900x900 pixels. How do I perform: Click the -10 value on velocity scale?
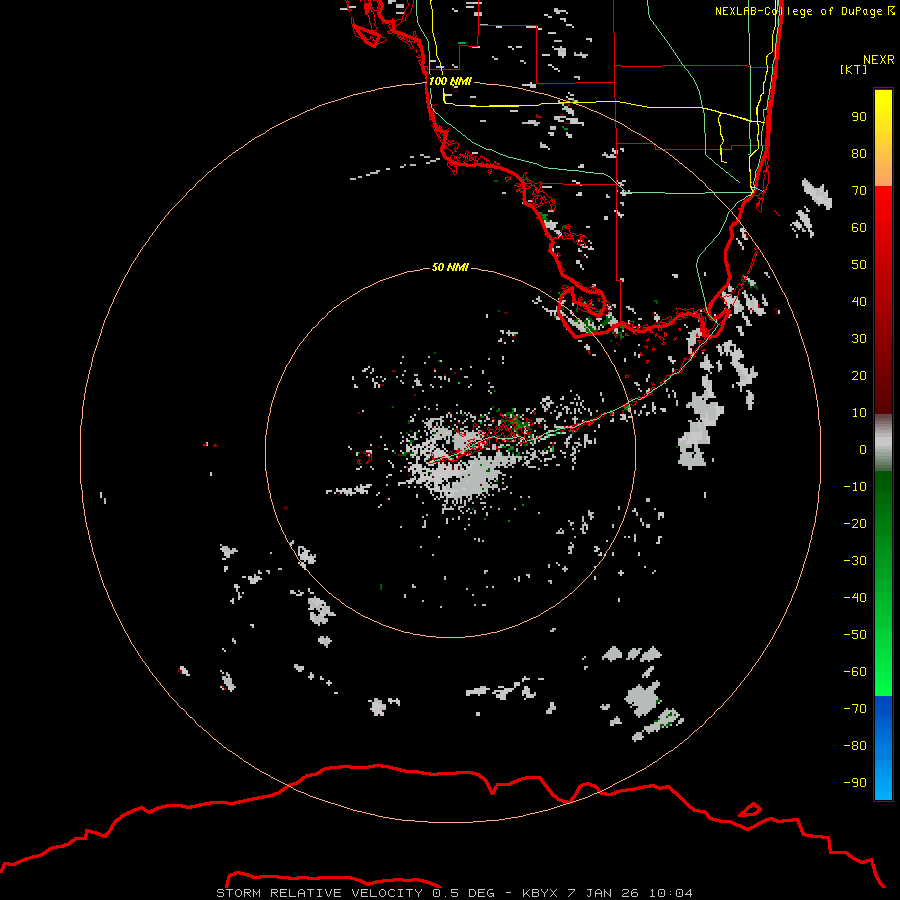click(x=855, y=487)
